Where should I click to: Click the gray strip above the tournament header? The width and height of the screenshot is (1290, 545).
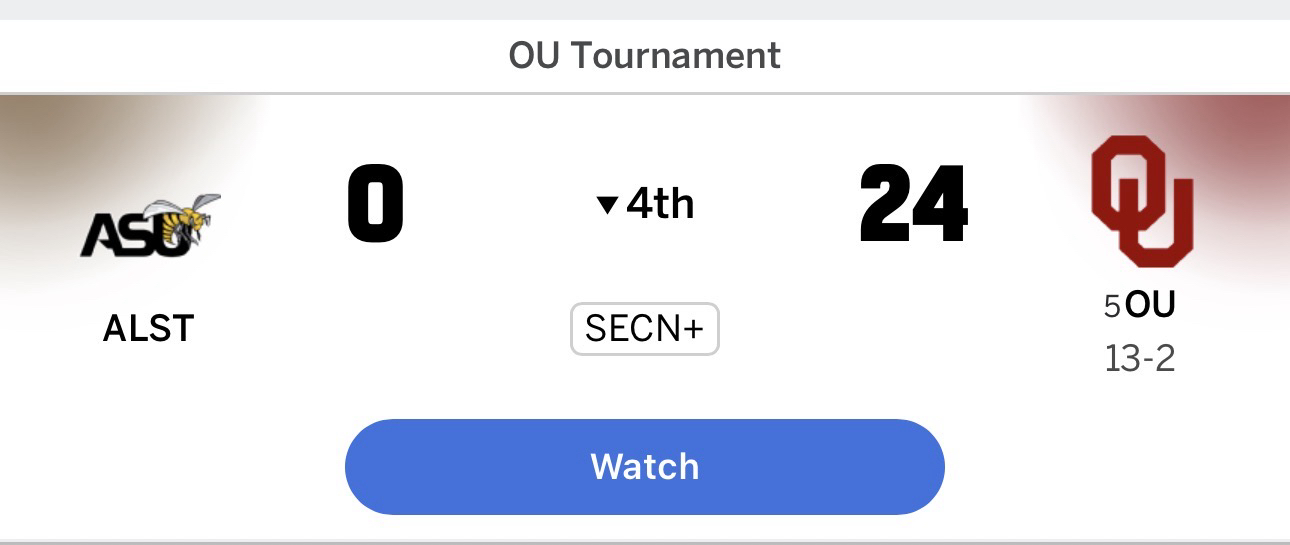645,9
